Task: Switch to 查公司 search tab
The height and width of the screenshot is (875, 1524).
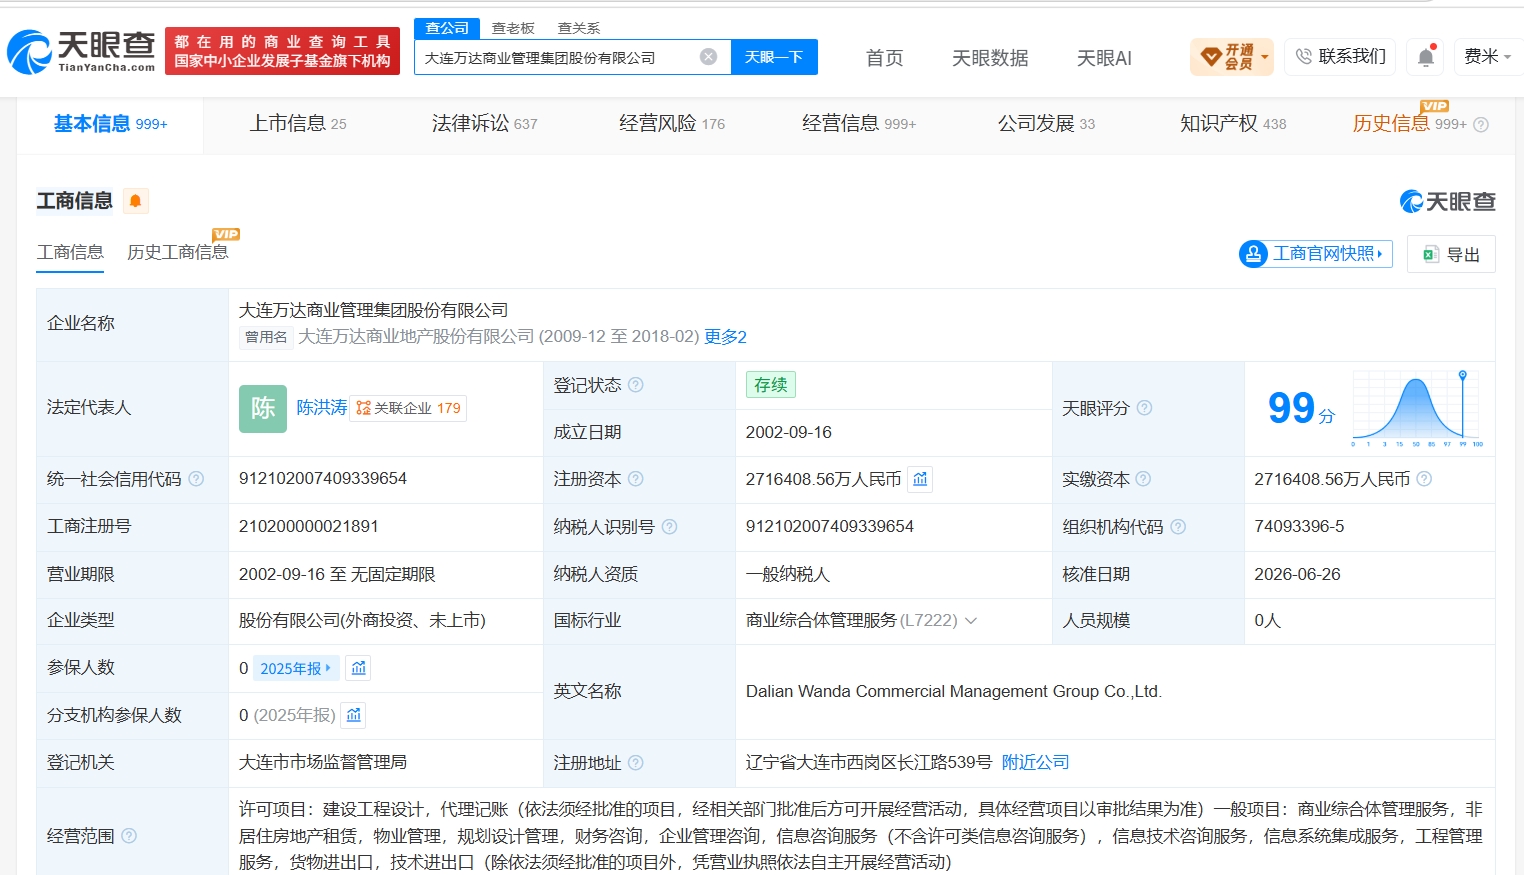Action: pos(447,28)
